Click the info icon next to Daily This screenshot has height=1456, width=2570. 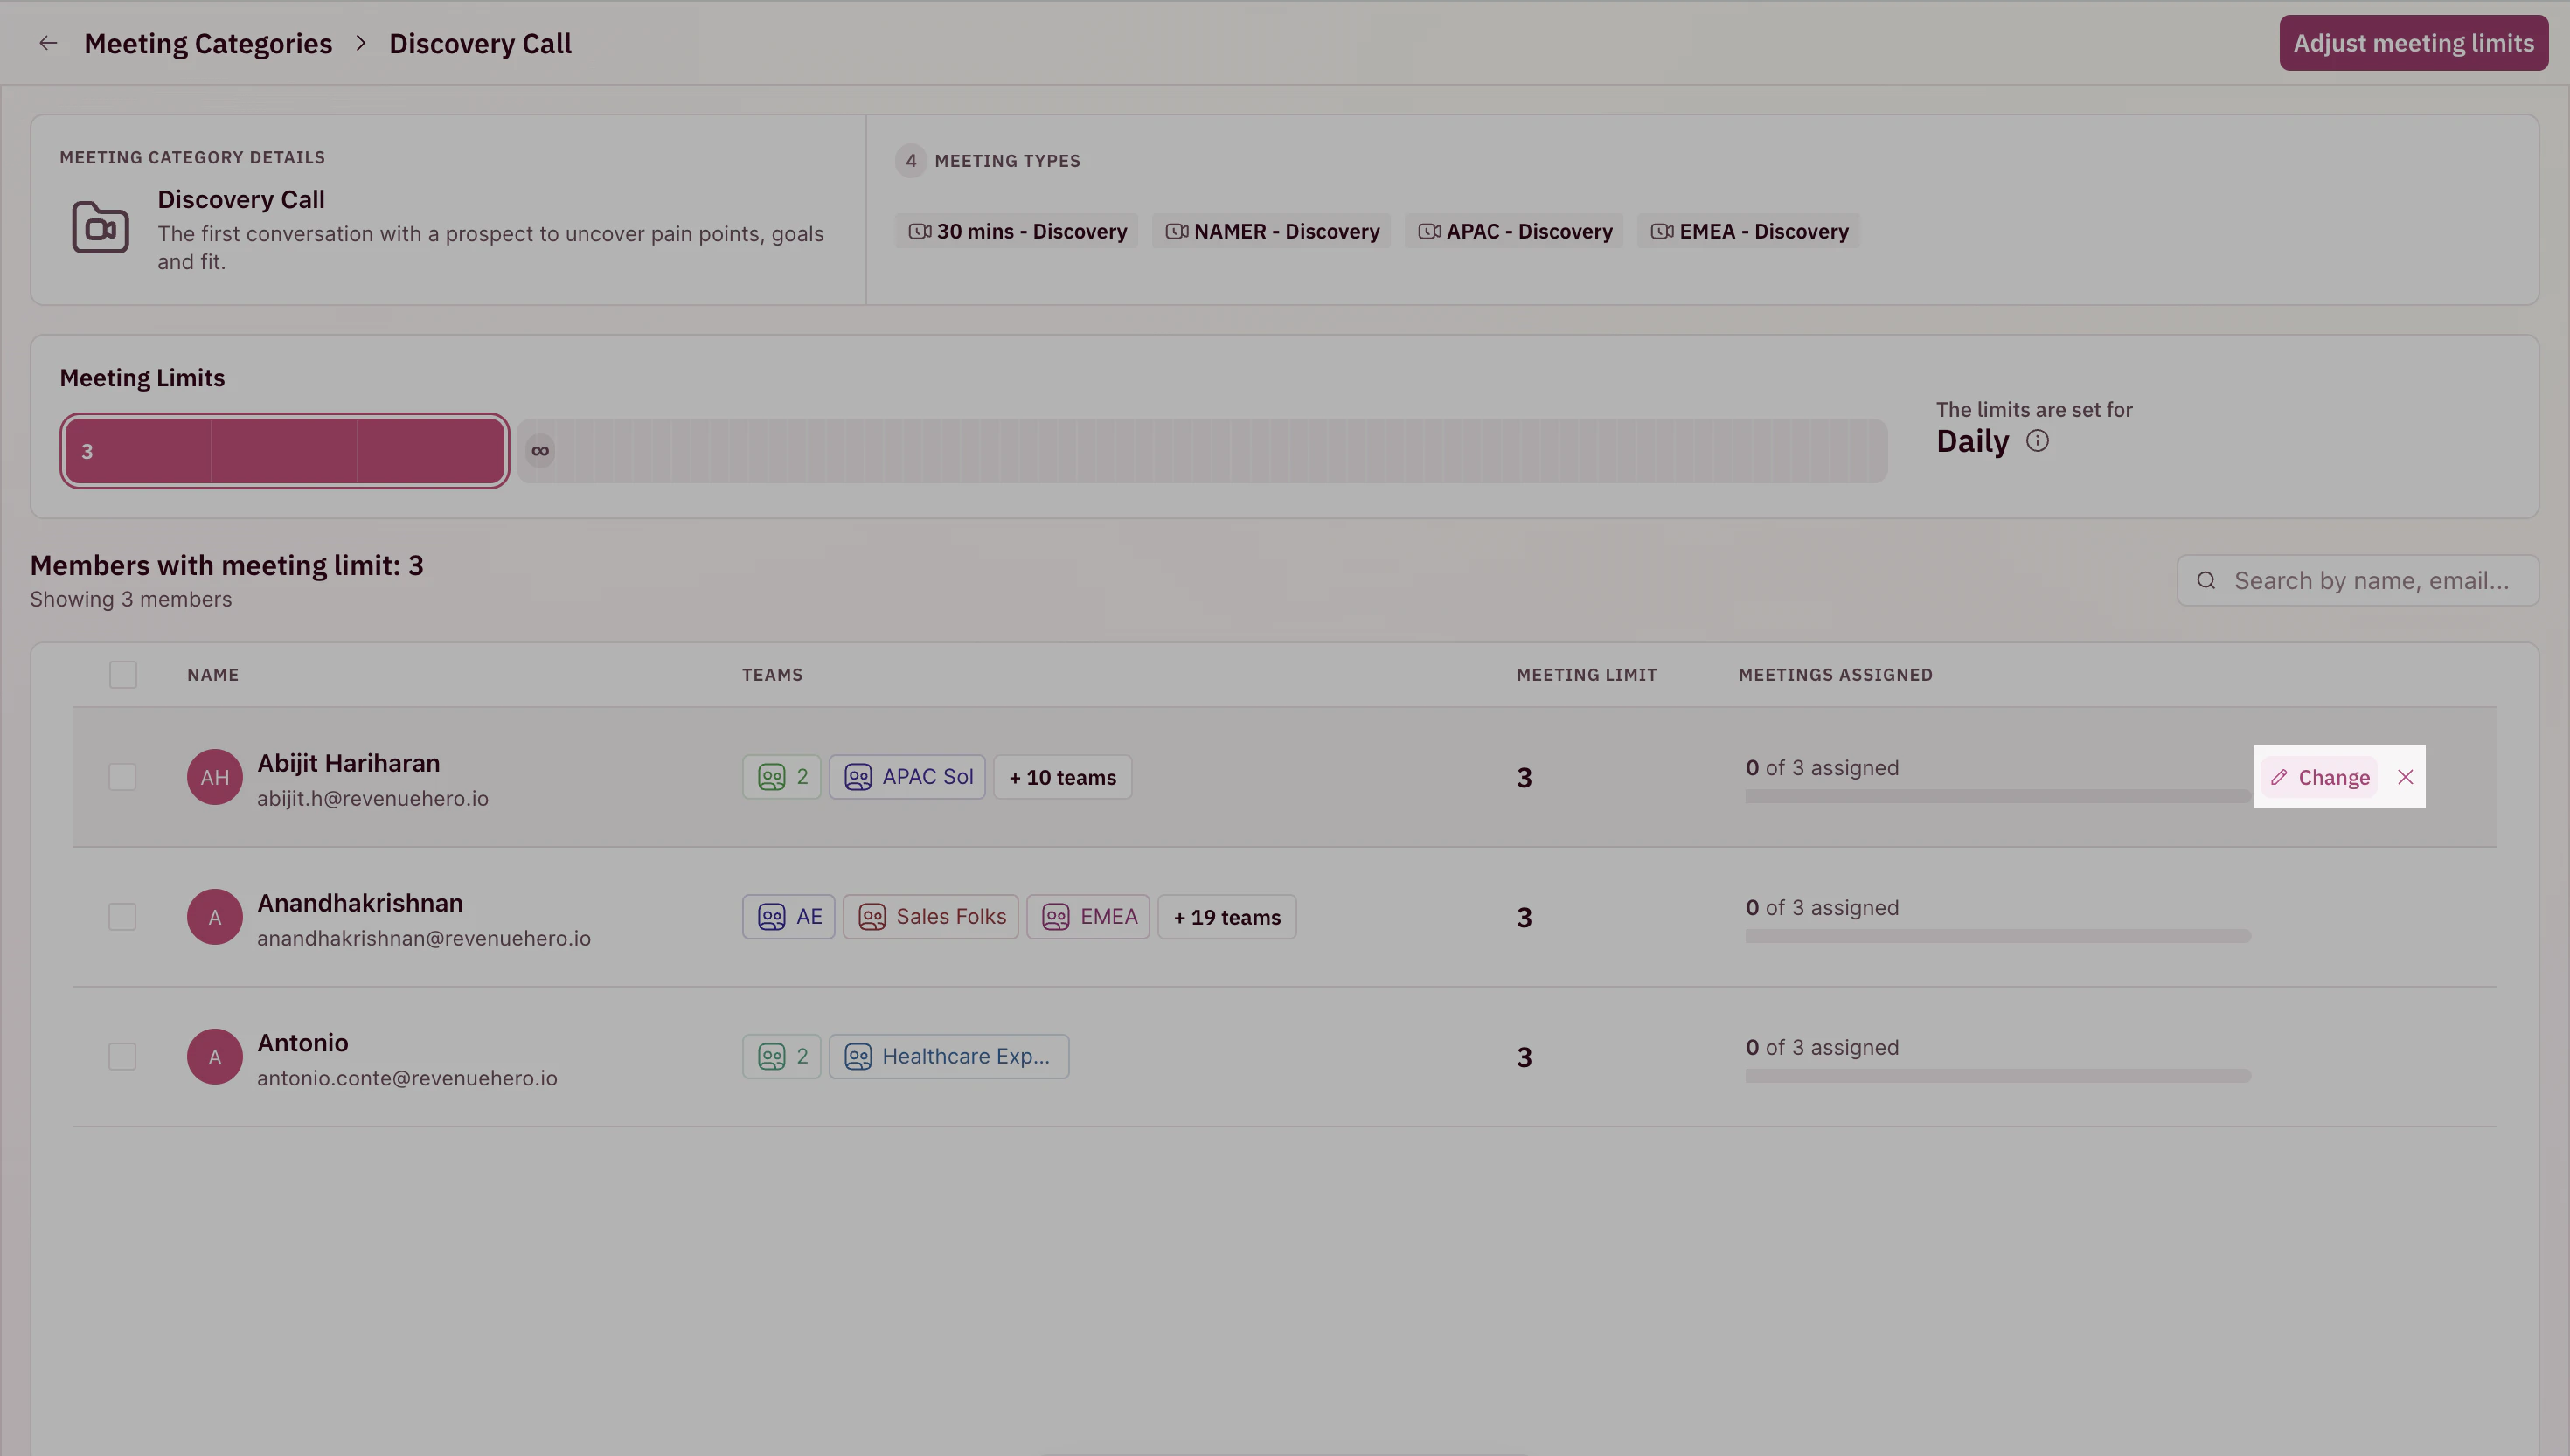click(2038, 440)
